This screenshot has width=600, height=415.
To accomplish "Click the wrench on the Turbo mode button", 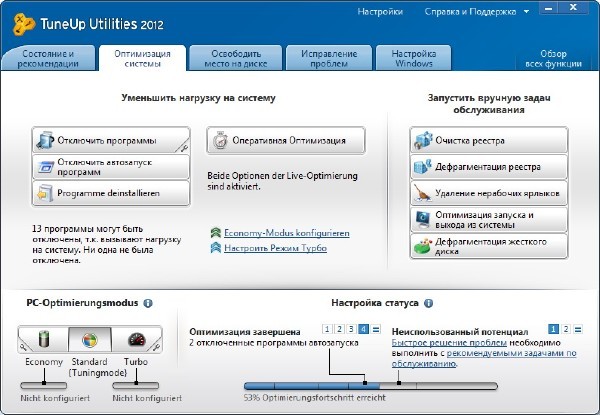I will point(156,346).
